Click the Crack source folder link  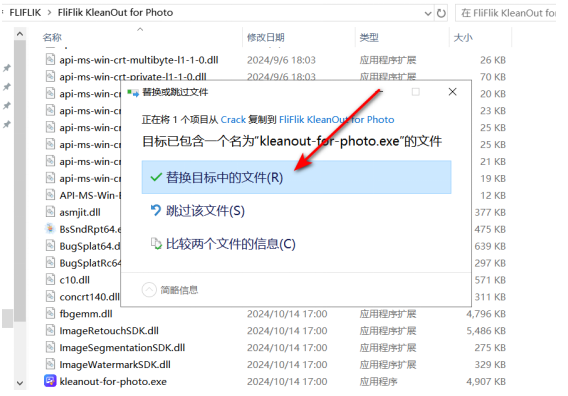pos(233,120)
